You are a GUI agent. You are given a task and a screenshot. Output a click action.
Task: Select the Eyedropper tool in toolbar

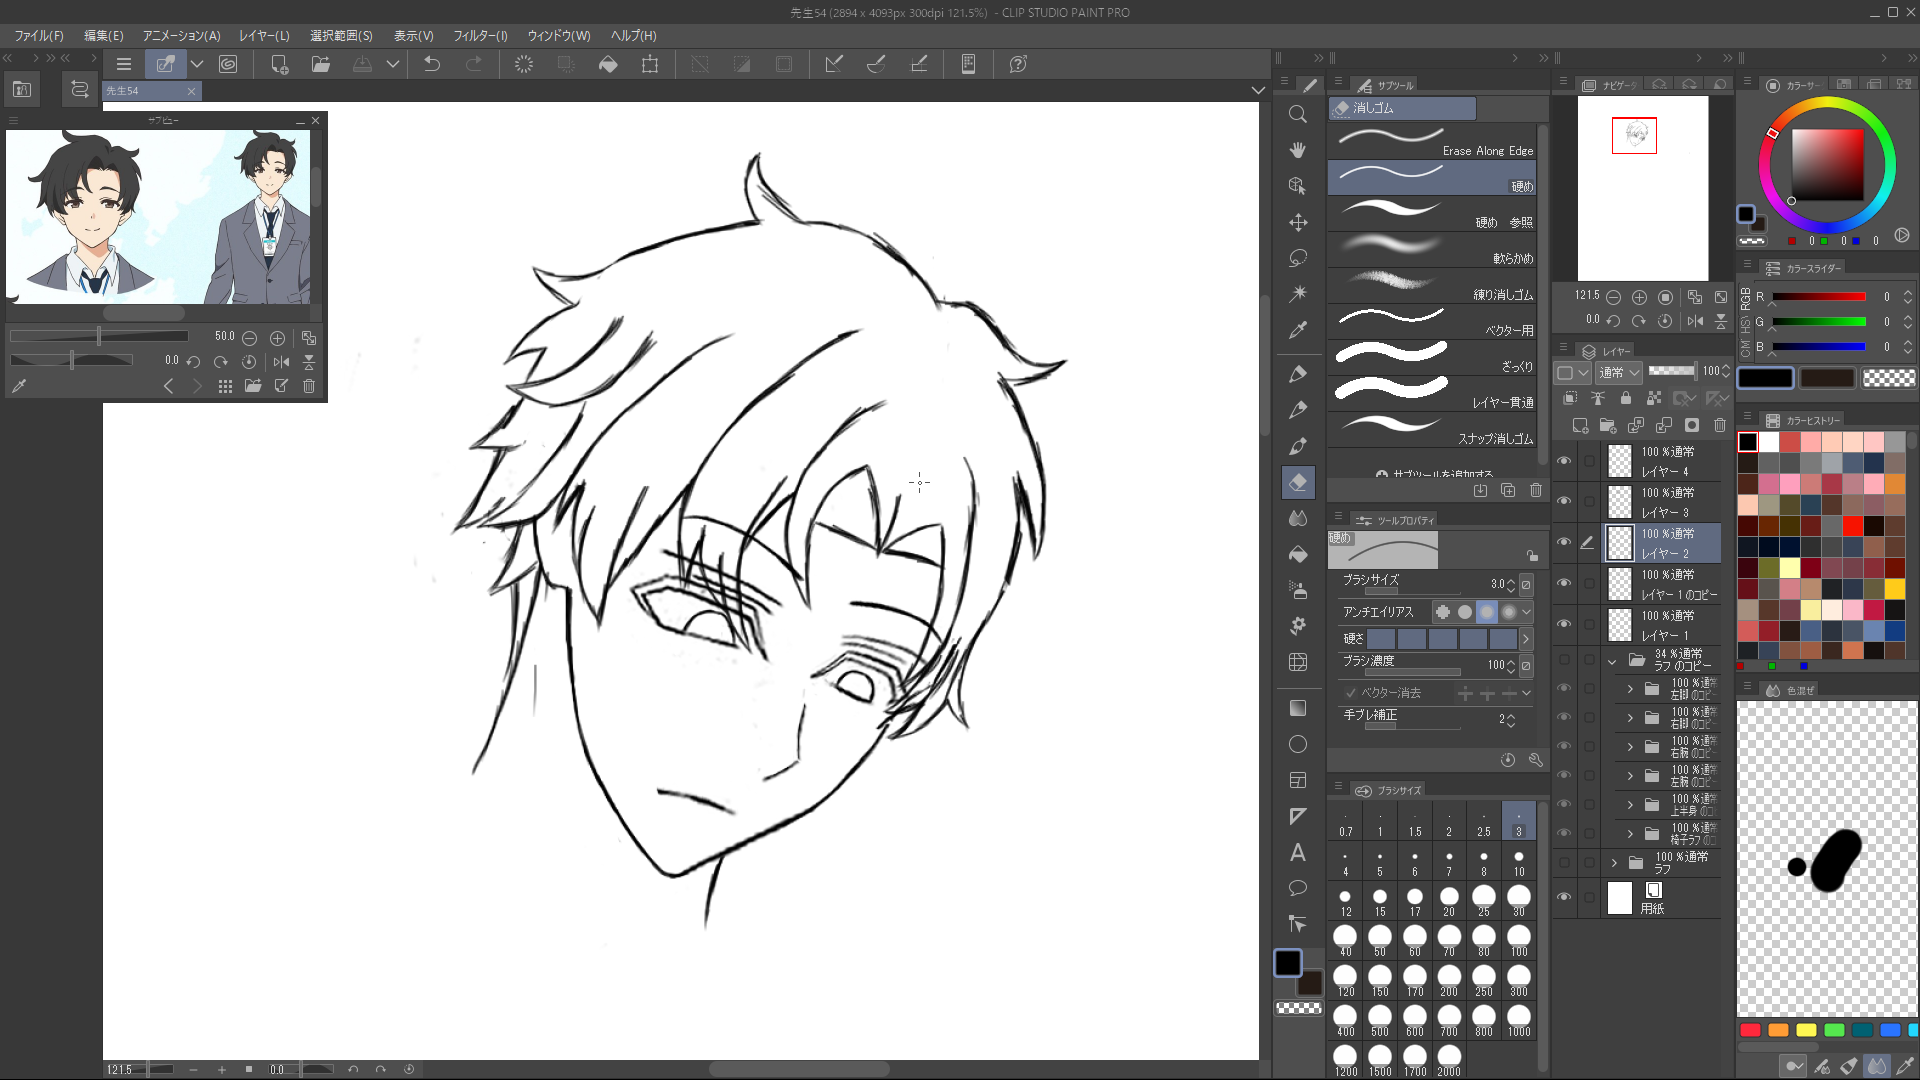click(x=1298, y=330)
